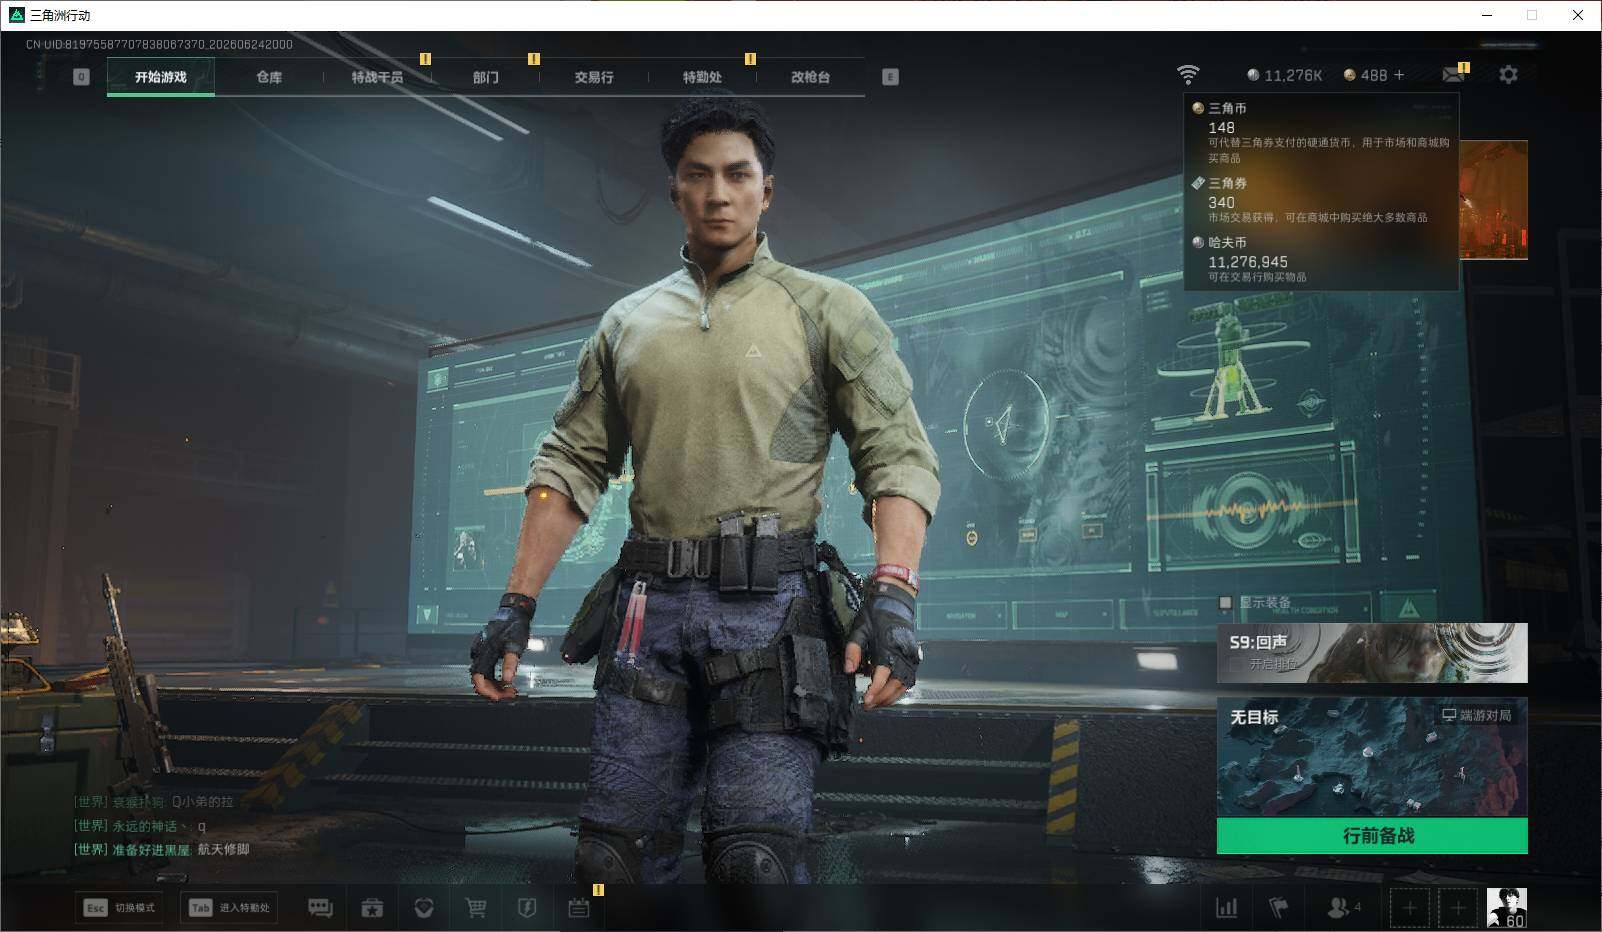
Task: Open the level 60 player avatar
Action: pyautogui.click(x=1507, y=908)
